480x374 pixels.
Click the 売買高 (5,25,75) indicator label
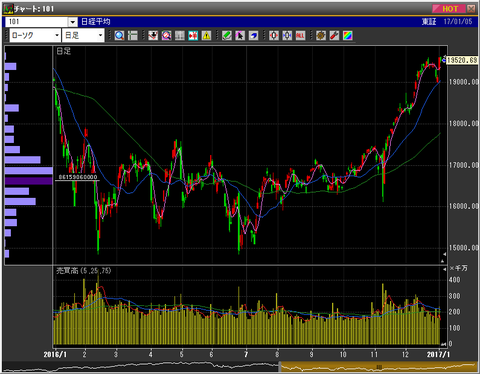(x=83, y=270)
